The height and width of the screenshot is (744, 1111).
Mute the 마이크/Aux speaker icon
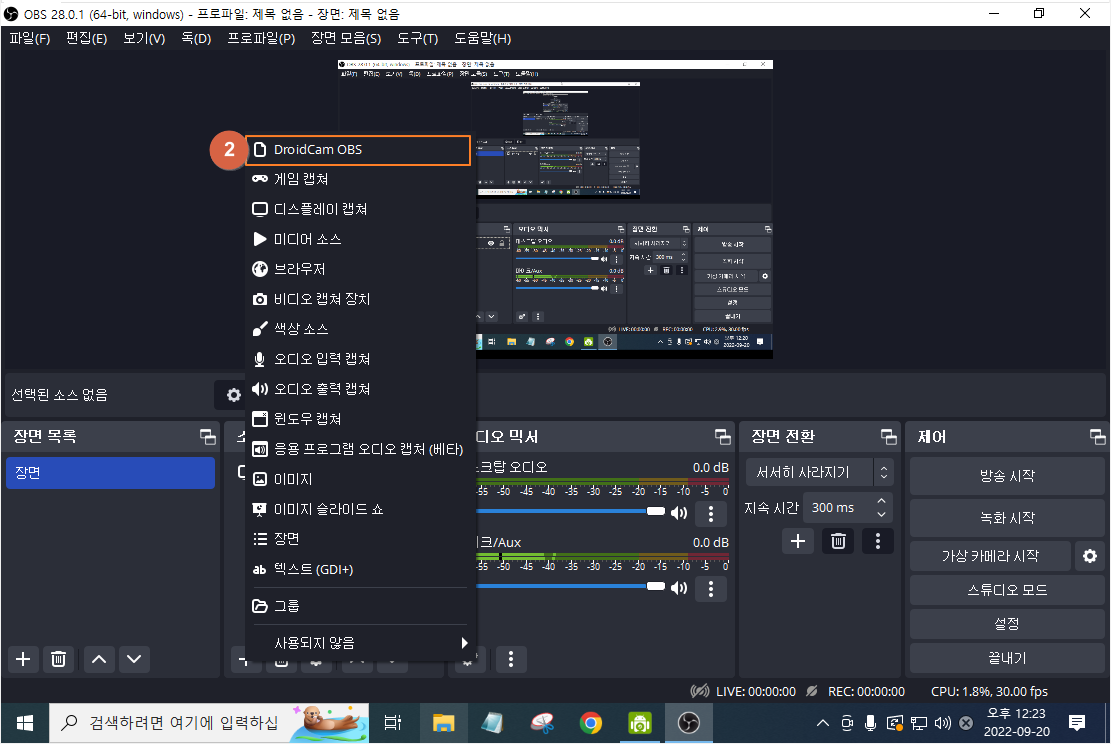[x=679, y=587]
